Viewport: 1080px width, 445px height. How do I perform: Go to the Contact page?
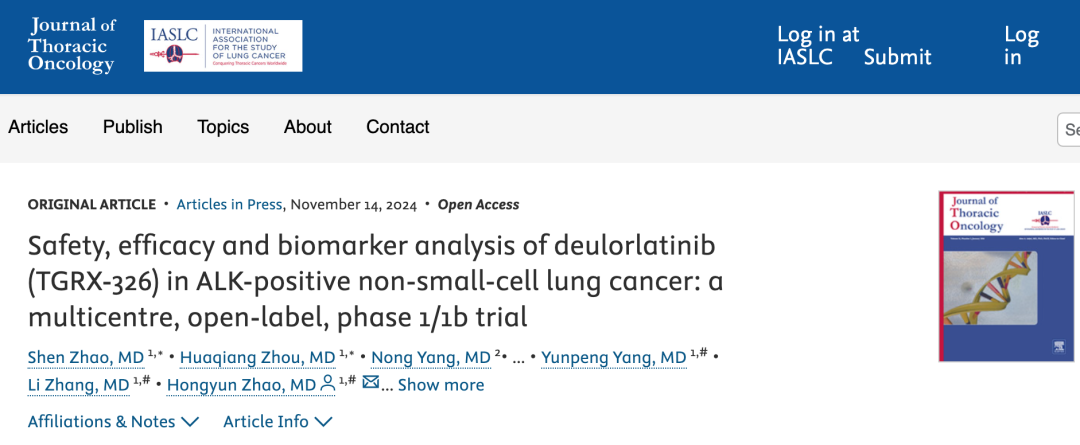(x=397, y=127)
